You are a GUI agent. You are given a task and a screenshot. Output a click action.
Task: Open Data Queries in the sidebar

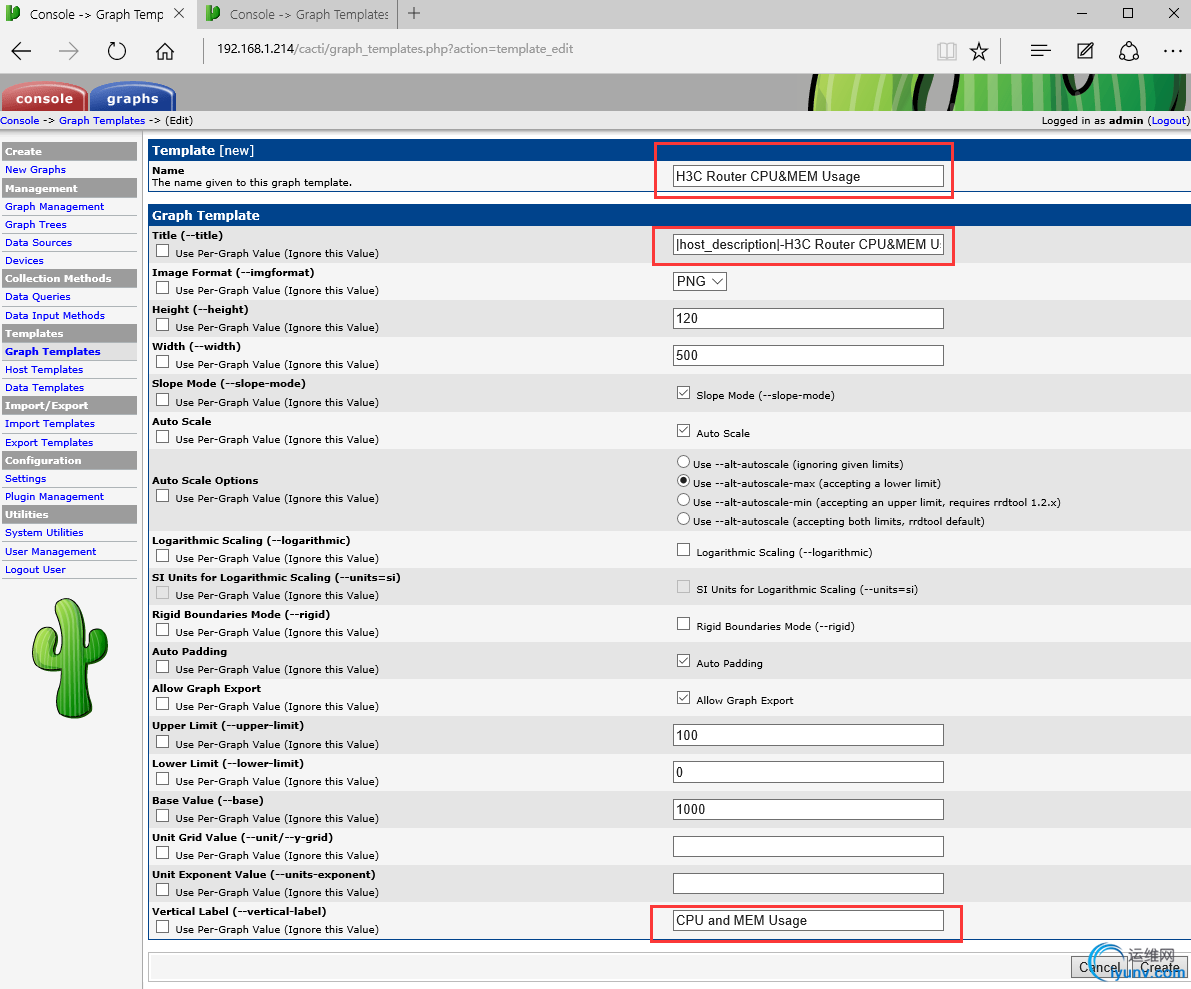tap(38, 297)
